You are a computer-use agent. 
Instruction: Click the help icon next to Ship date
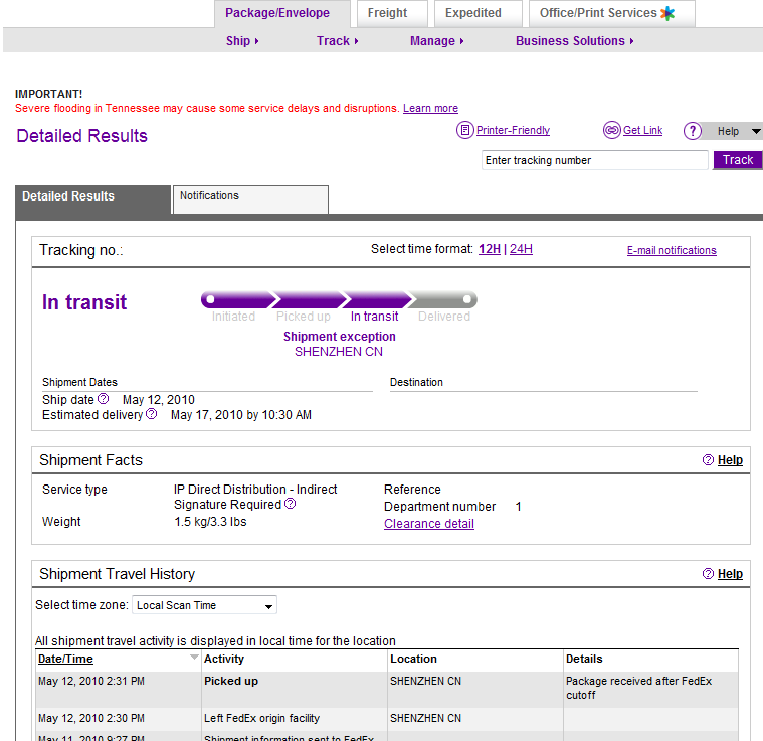(103, 399)
